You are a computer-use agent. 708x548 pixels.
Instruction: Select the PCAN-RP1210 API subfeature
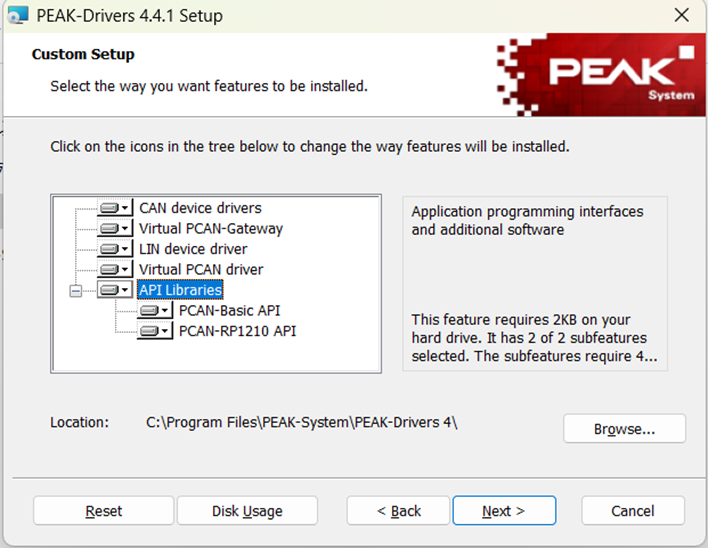pos(237,331)
